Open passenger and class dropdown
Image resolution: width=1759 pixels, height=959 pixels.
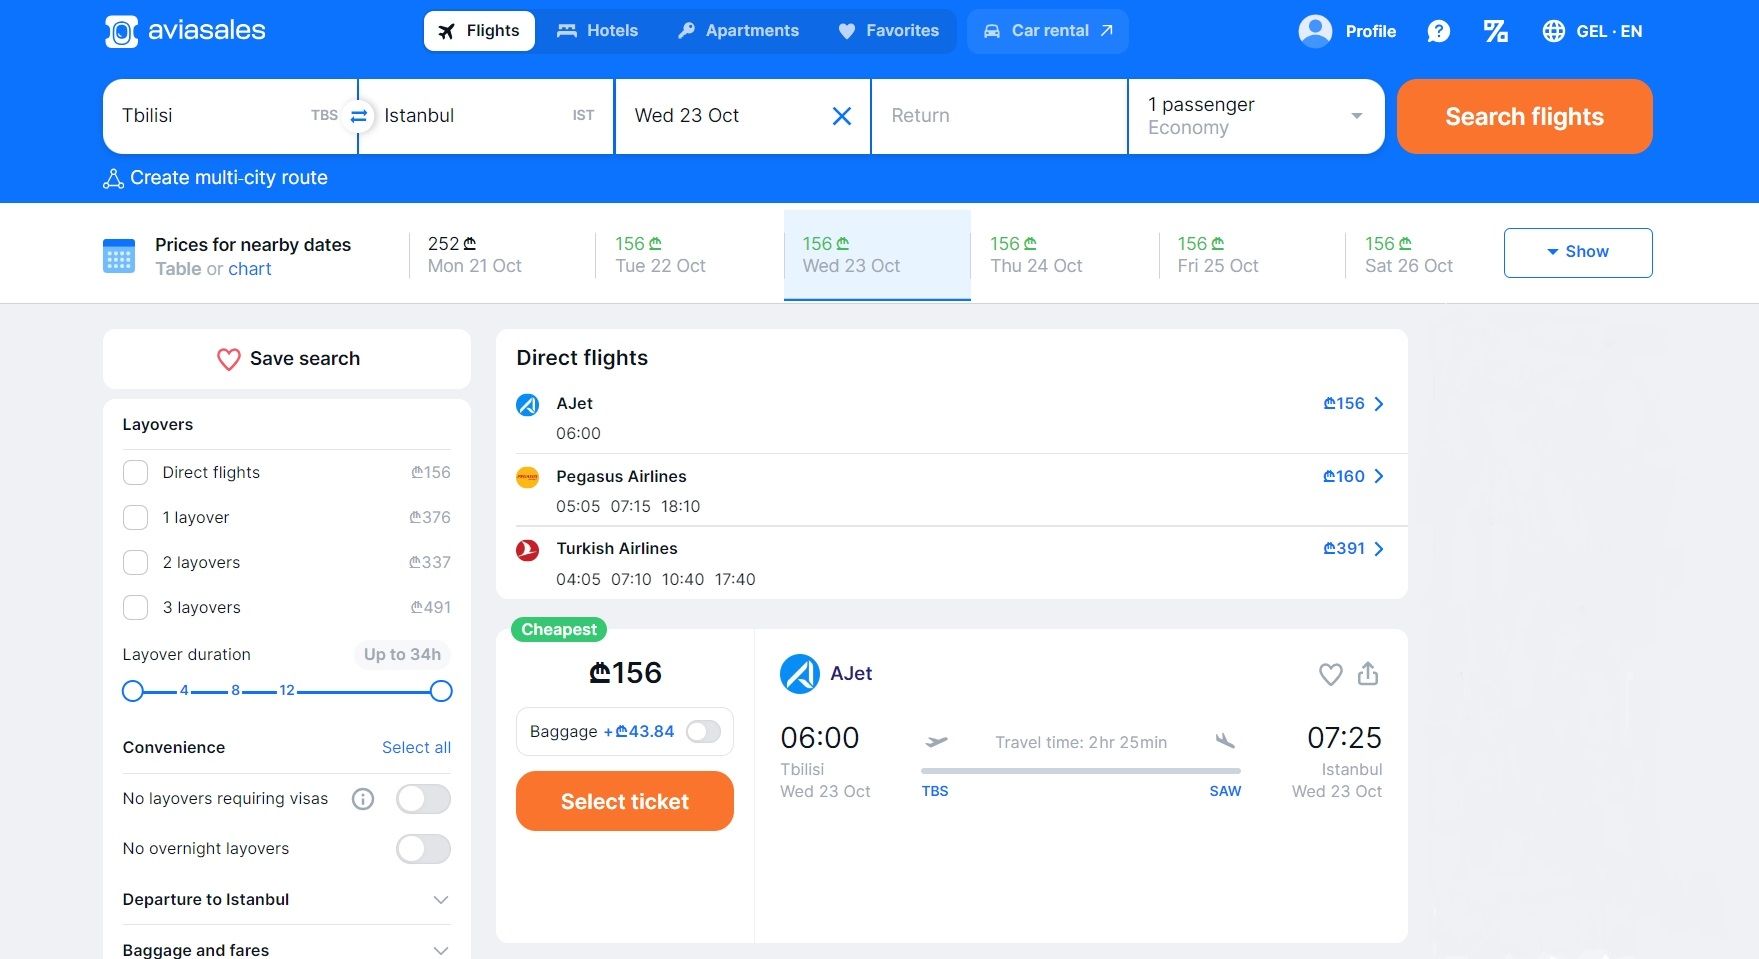tap(1256, 116)
